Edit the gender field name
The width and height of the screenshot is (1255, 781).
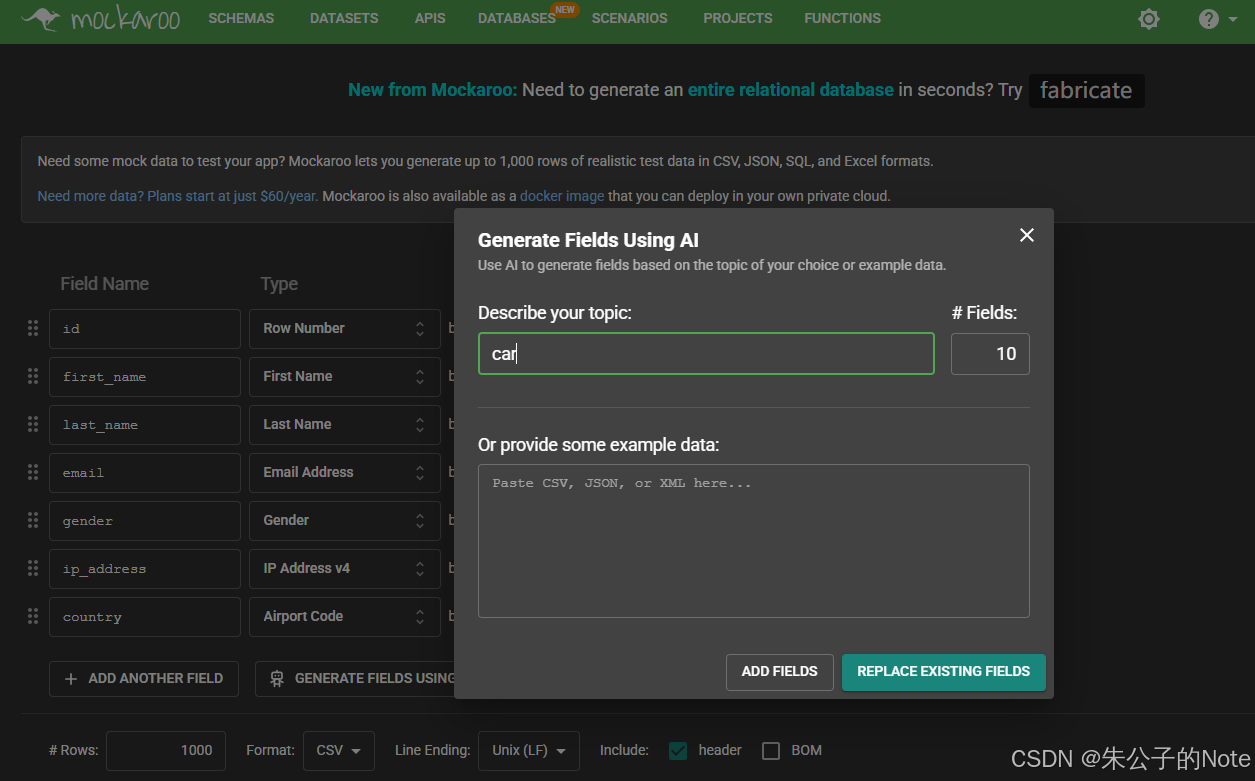145,520
